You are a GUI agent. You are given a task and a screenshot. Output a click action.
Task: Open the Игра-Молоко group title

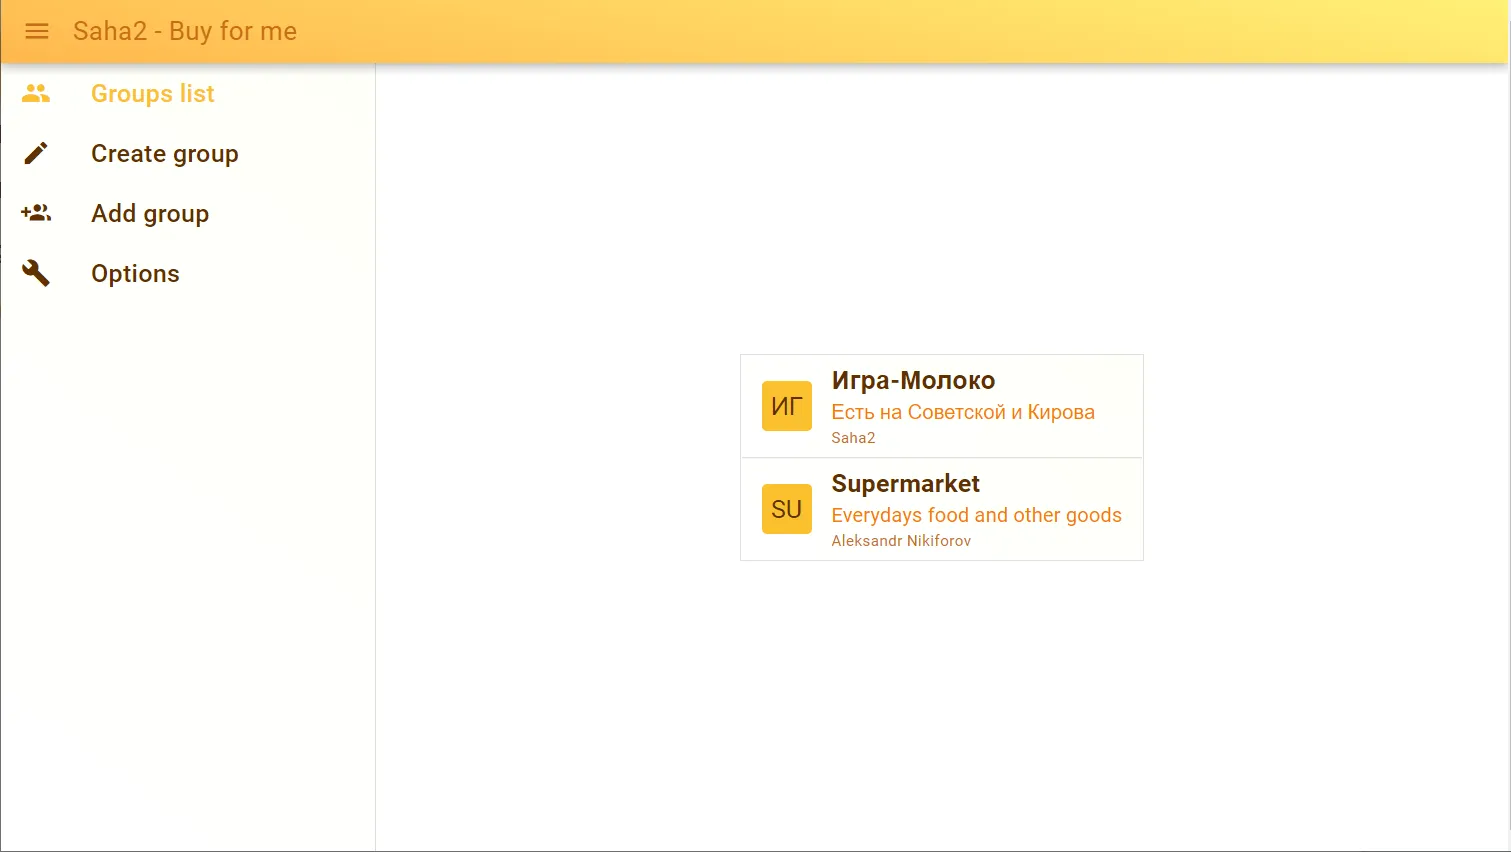click(913, 380)
